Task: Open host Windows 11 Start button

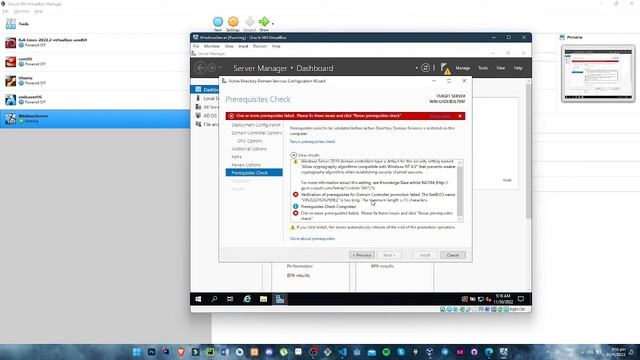Action: coord(137,352)
